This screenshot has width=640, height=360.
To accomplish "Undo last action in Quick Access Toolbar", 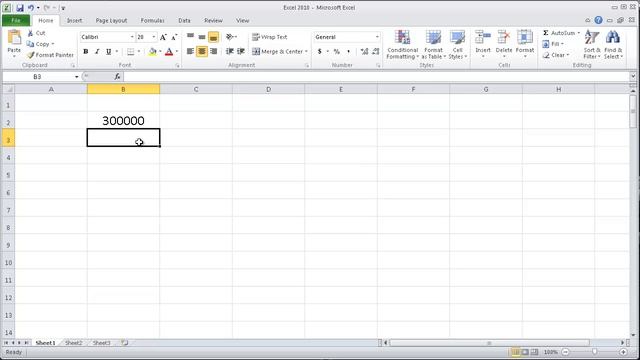I will (31, 8).
